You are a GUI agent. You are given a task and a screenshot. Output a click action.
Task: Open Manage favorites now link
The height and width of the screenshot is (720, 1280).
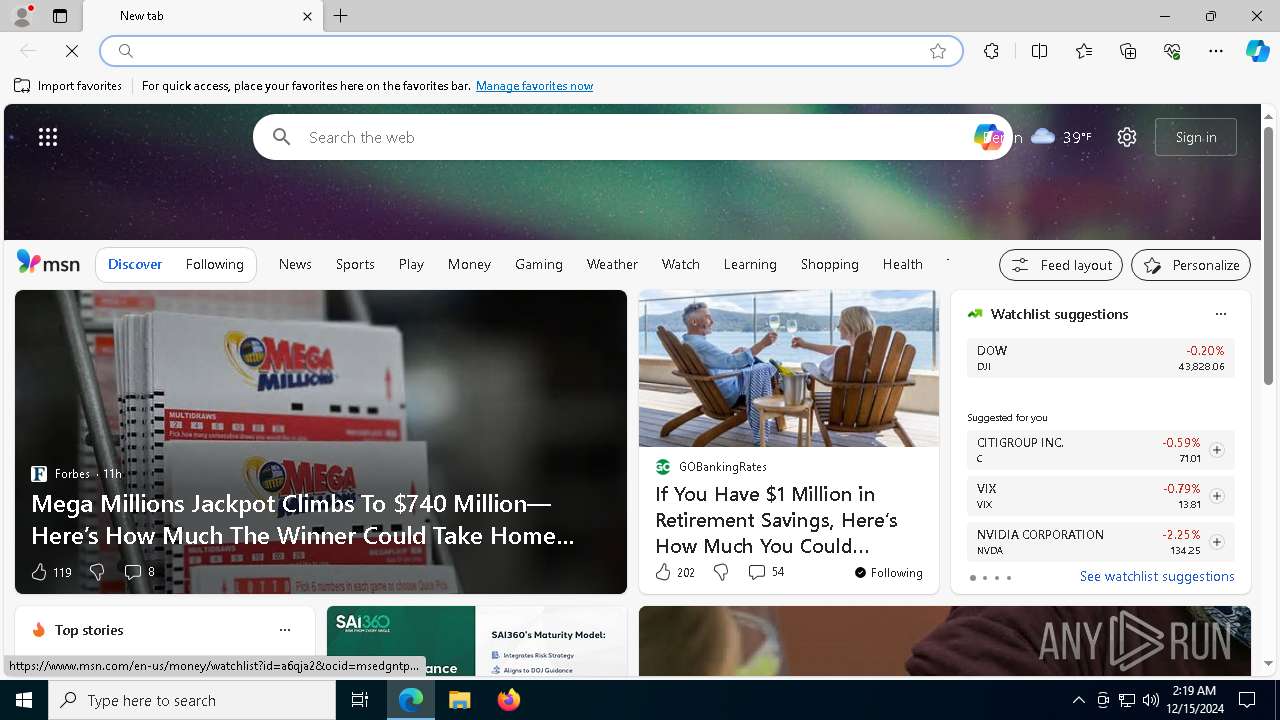[534, 86]
